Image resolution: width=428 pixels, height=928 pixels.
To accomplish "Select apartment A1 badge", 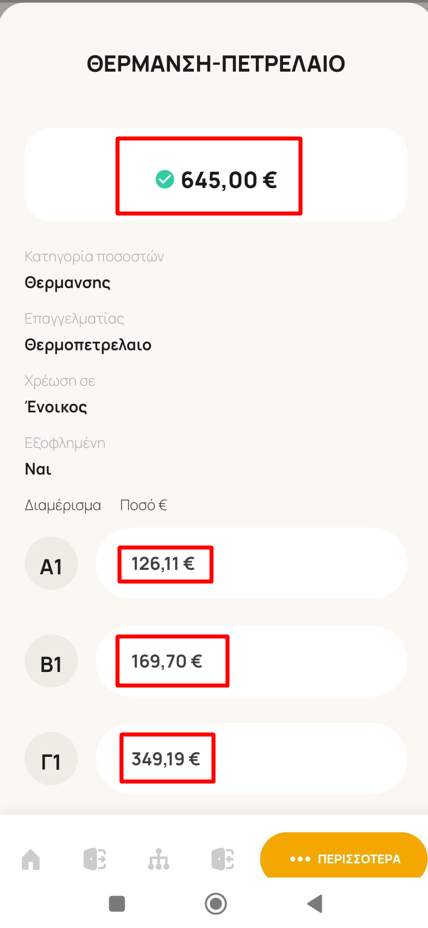I will pyautogui.click(x=51, y=563).
